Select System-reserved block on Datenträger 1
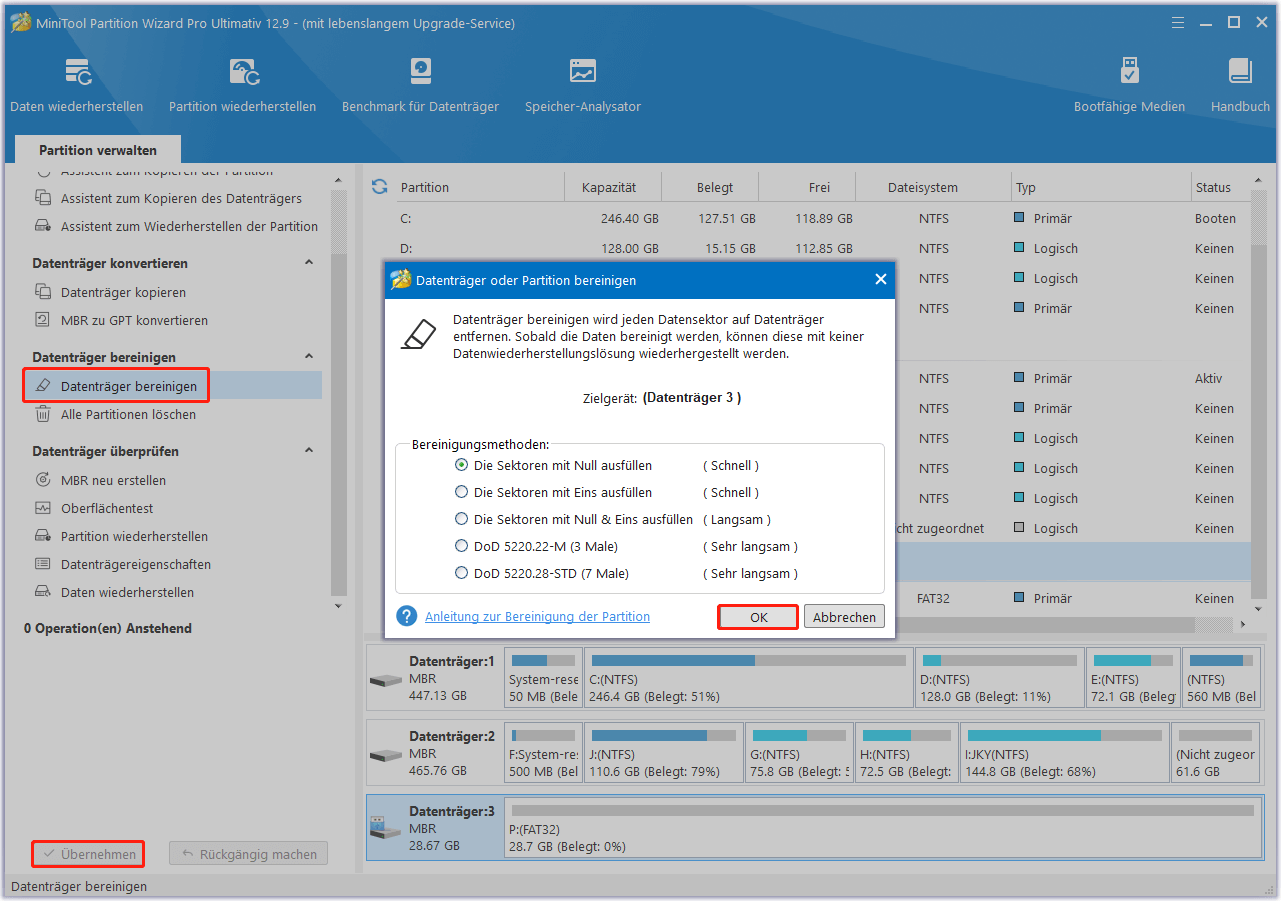The height and width of the screenshot is (901, 1281). [543, 678]
